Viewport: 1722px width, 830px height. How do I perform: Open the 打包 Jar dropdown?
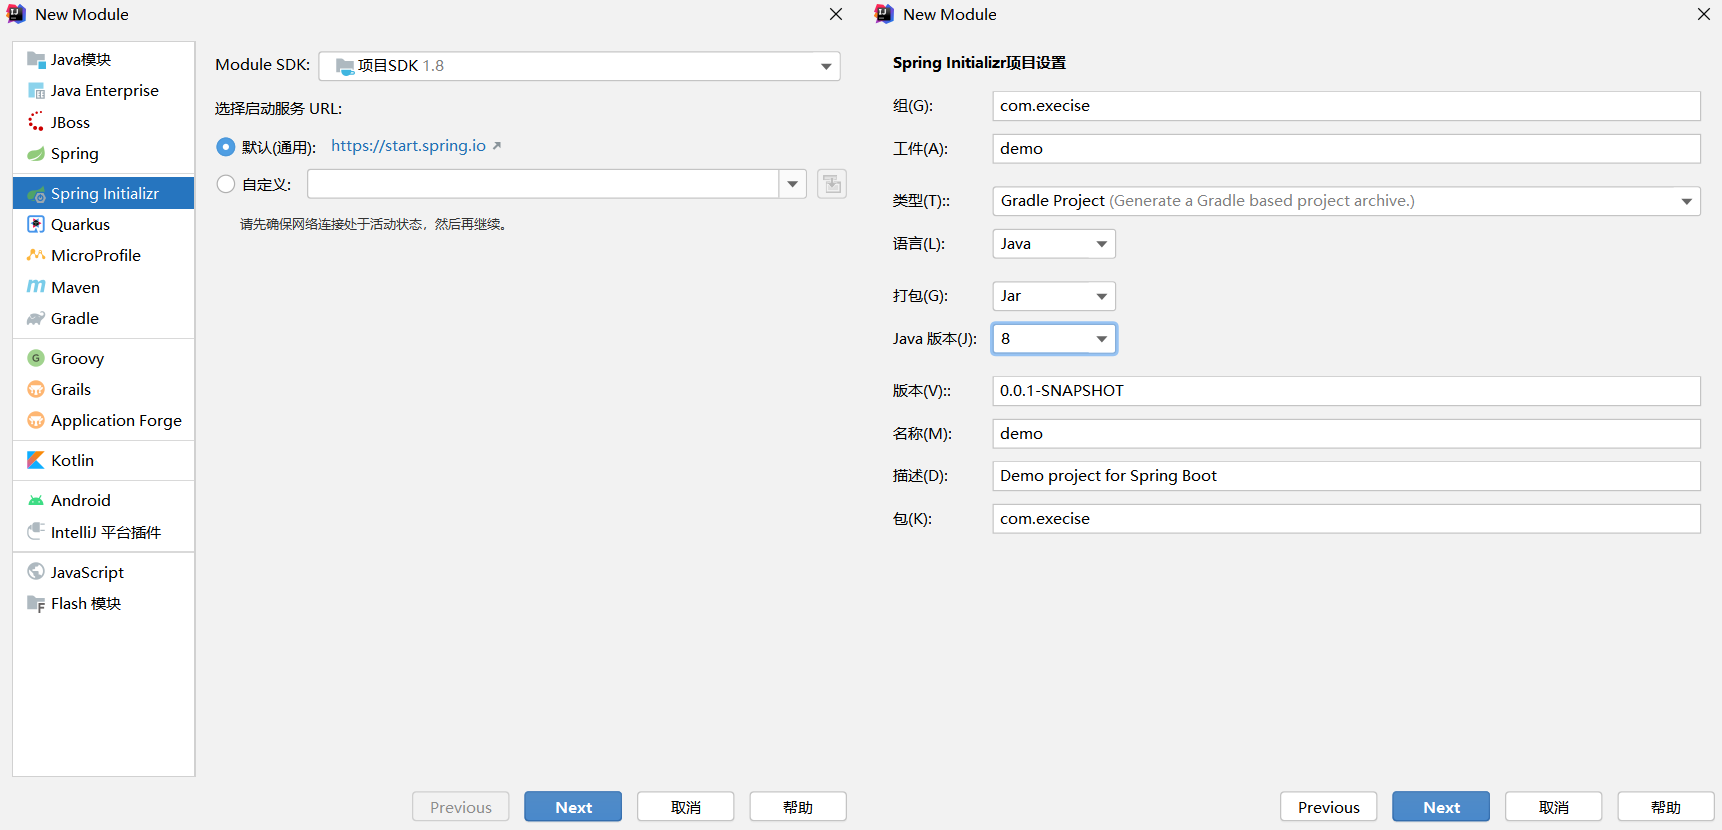[x=1054, y=296]
